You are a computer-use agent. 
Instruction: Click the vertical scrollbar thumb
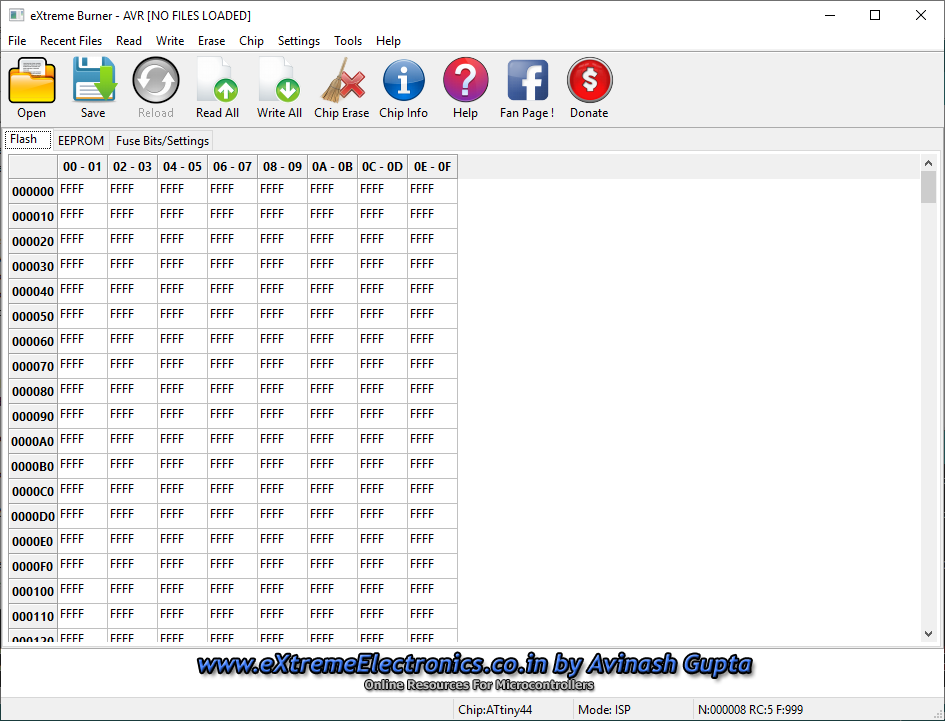928,187
